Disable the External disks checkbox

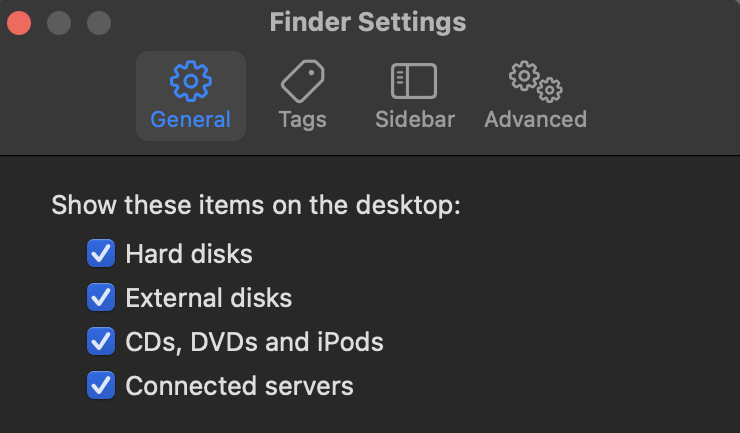tap(101, 297)
